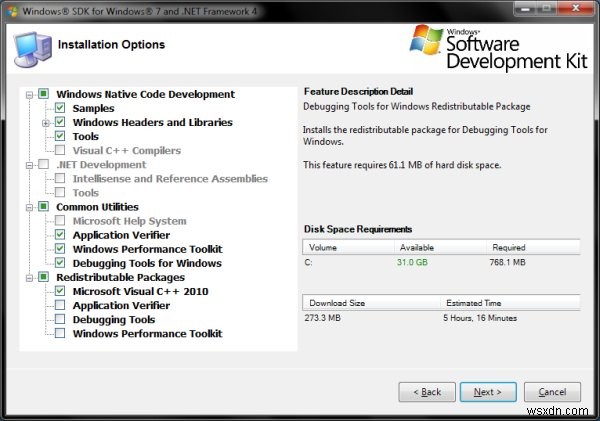Toggle the Common Utilities checkbox
This screenshot has width=600, height=421.
44,207
